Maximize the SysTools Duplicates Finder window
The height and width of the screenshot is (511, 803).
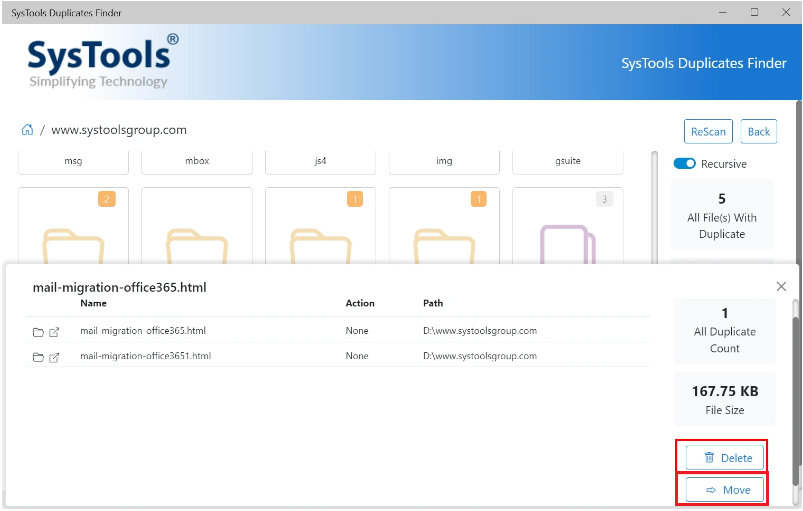point(754,12)
